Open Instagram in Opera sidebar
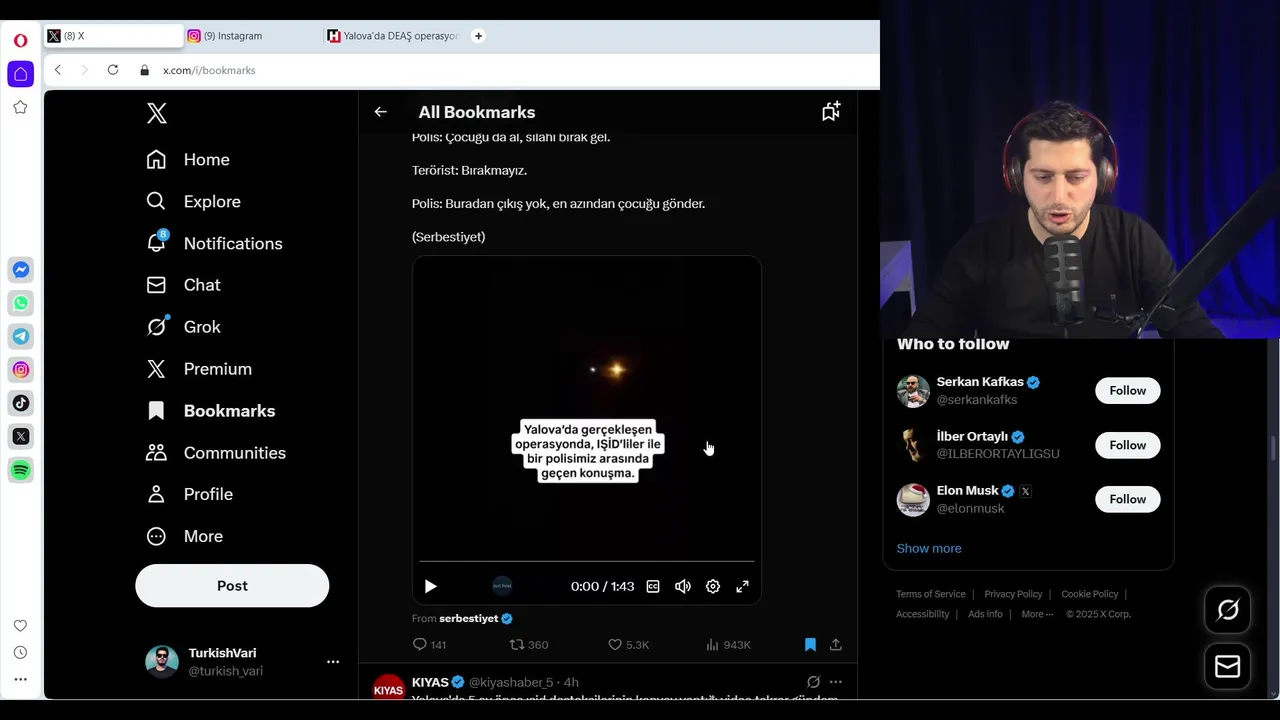 20,370
